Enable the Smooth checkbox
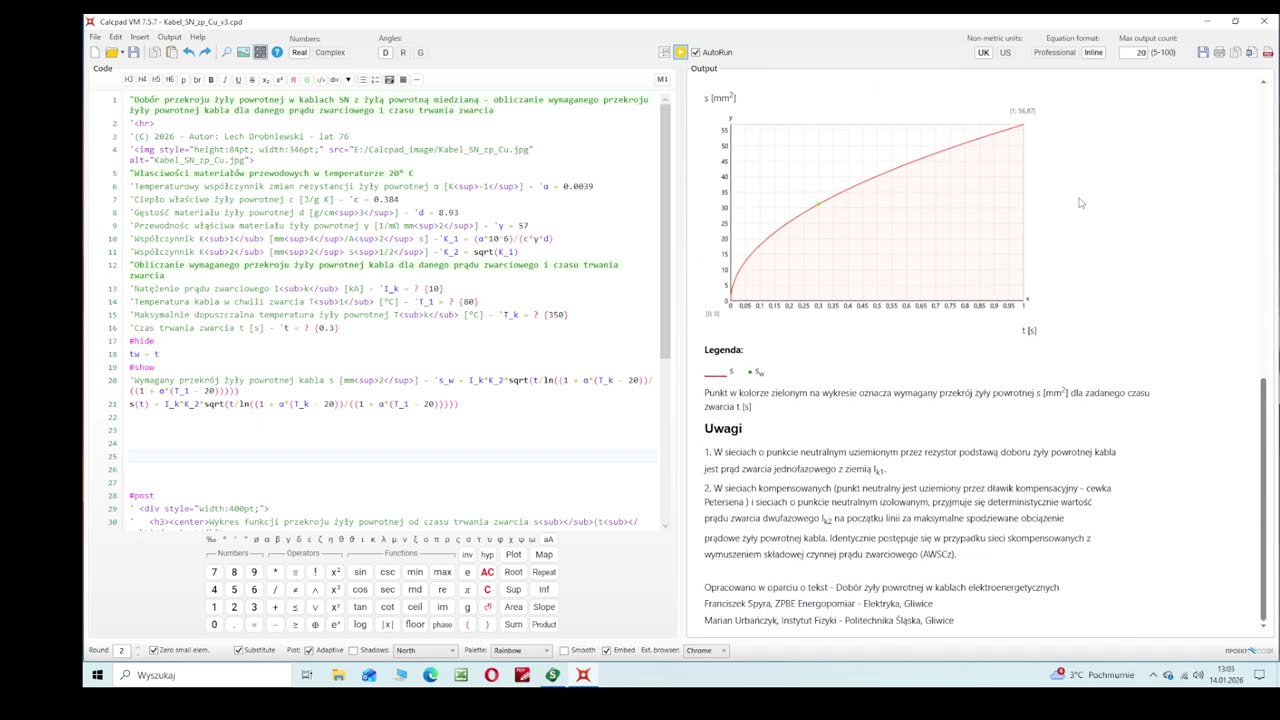This screenshot has height=720, width=1280. tap(564, 650)
